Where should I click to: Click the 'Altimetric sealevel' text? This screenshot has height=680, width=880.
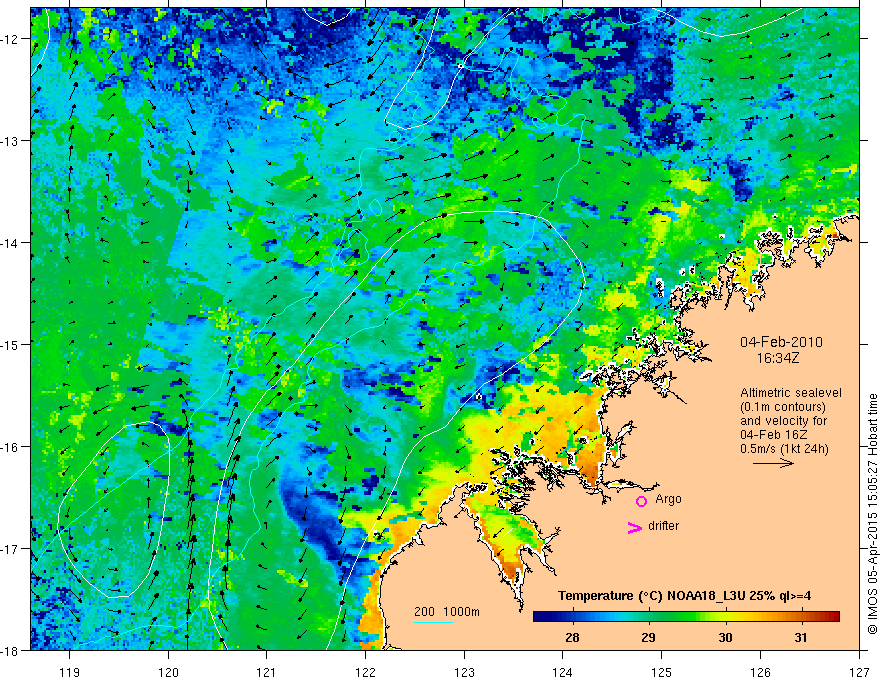[x=791, y=393]
